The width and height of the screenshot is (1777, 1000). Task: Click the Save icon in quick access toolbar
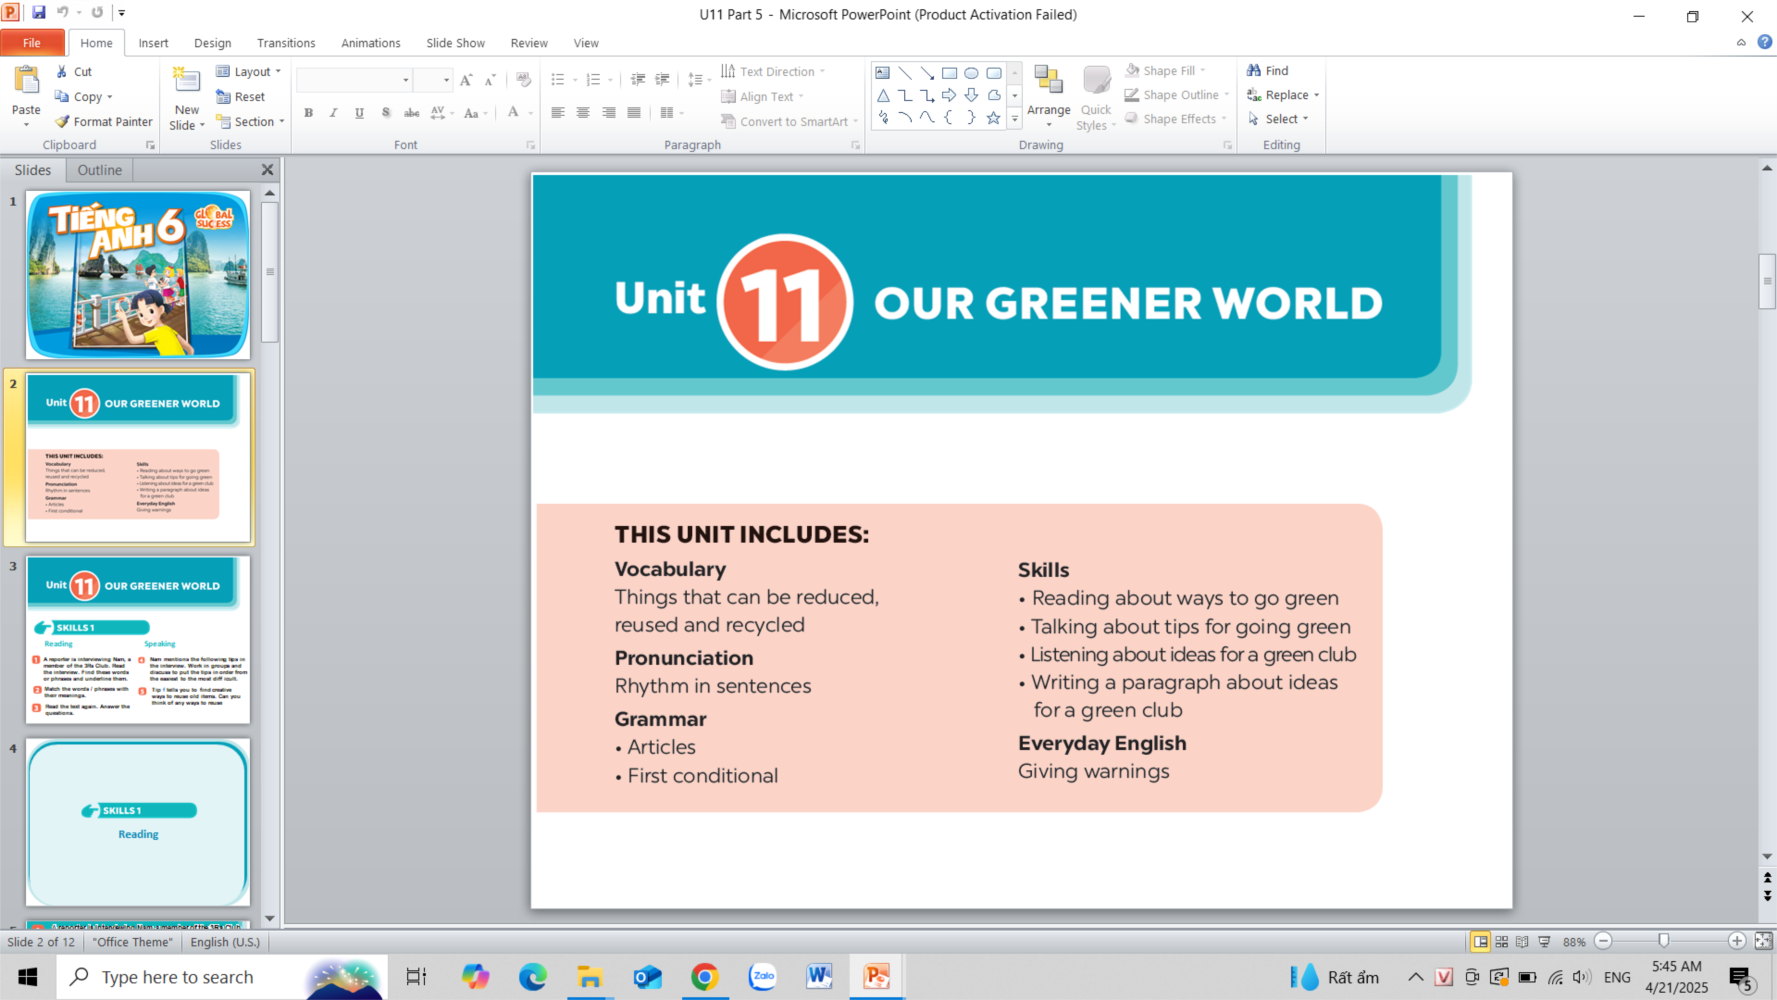pos(39,13)
